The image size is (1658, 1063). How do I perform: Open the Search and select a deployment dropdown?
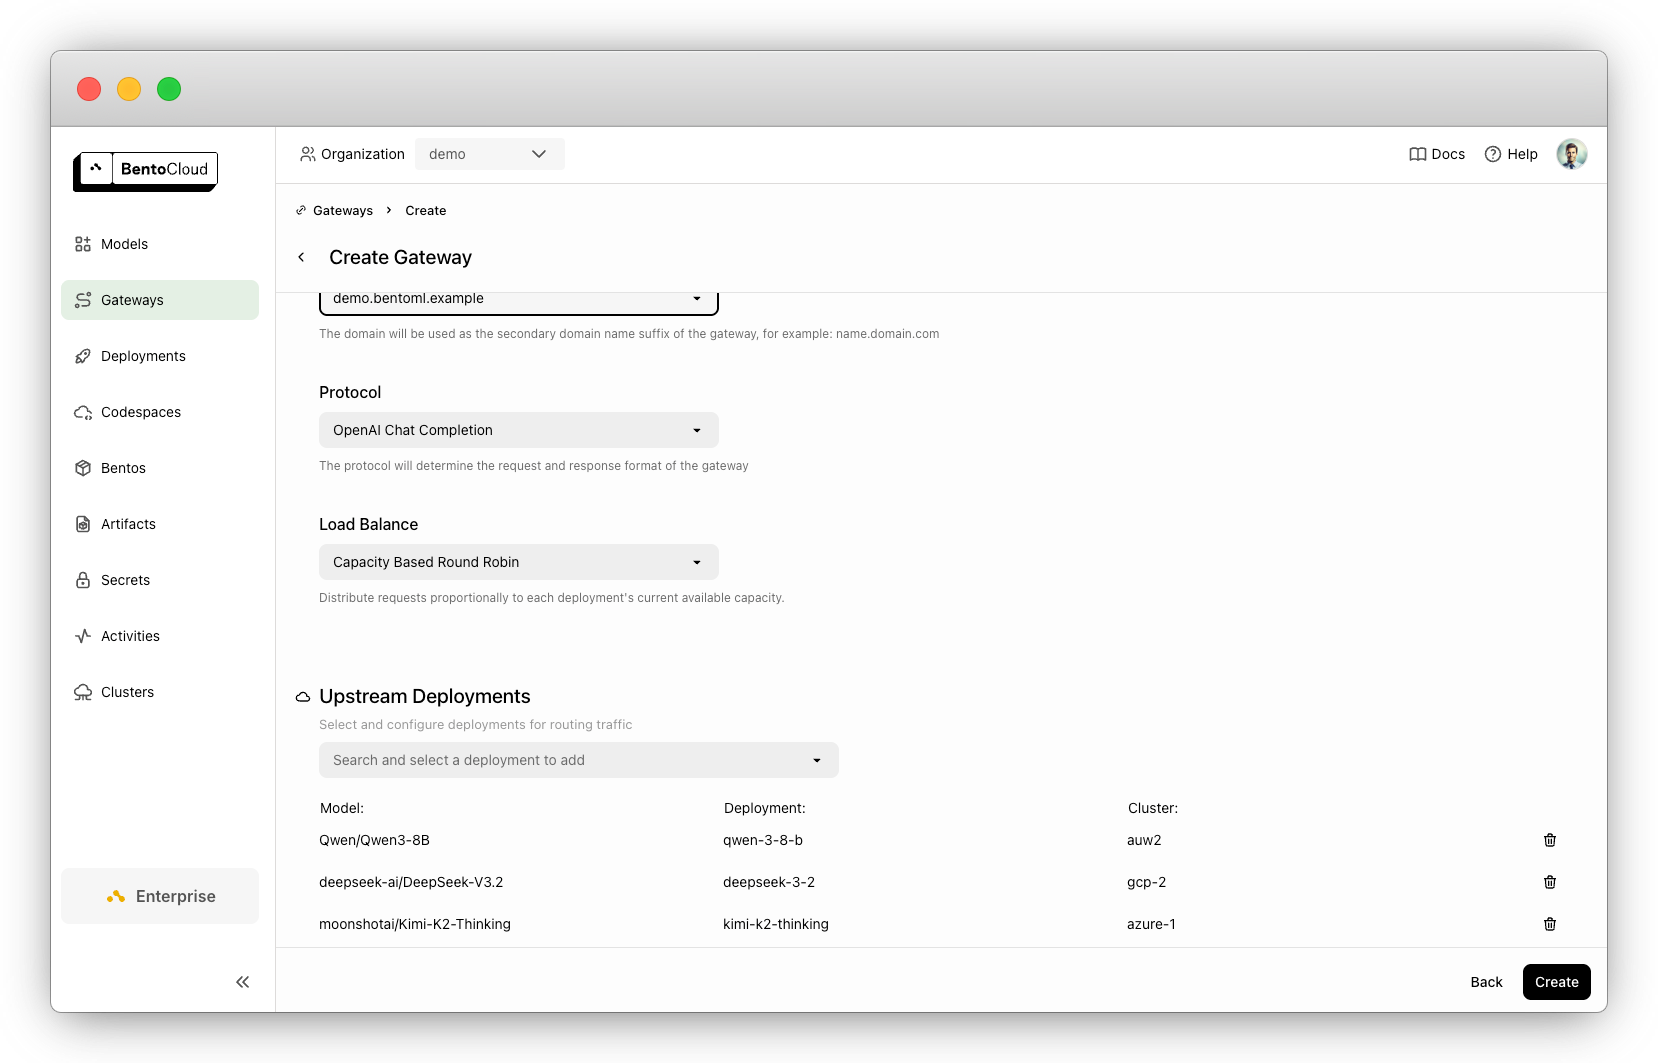click(579, 760)
